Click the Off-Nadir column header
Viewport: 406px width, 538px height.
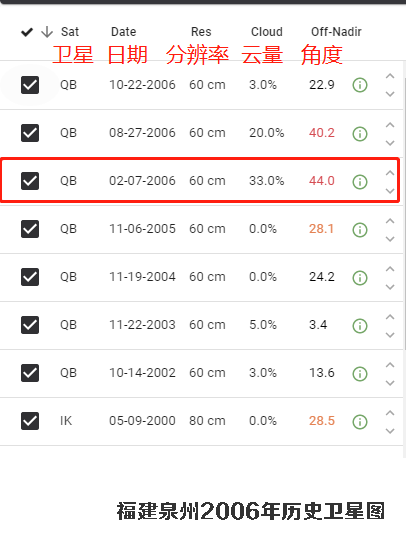tap(336, 32)
